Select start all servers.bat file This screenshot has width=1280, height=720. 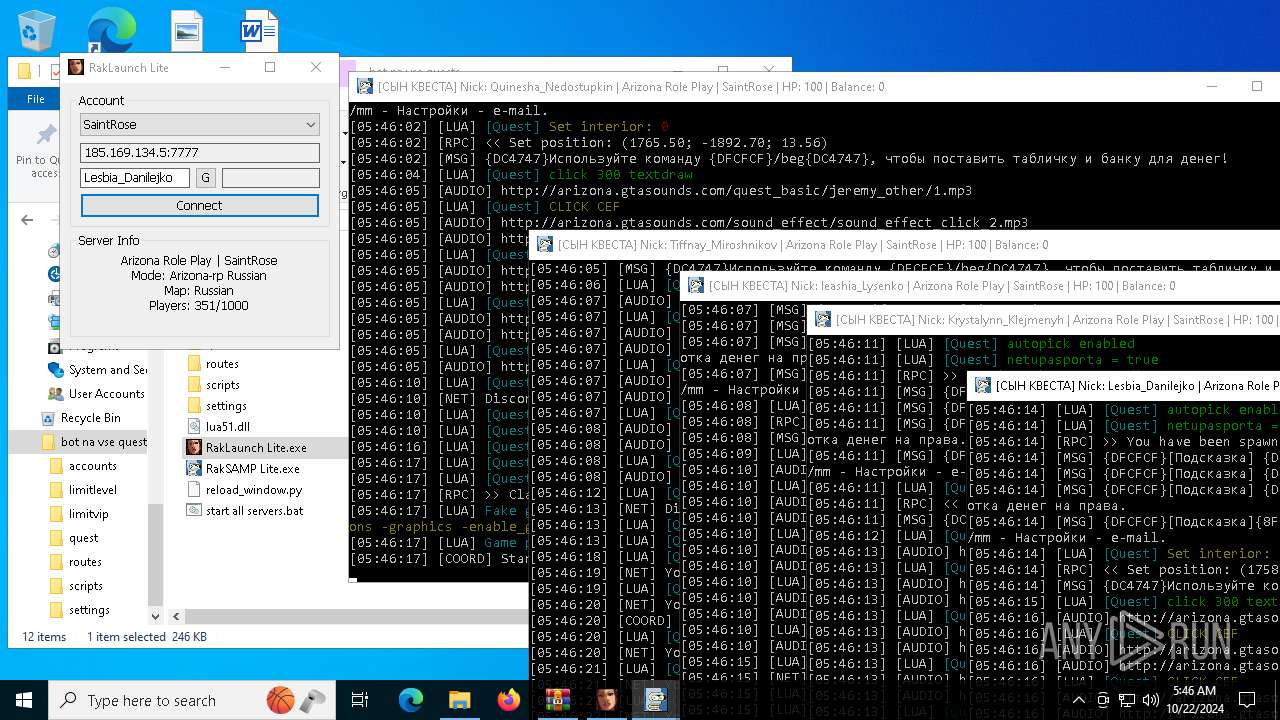pos(246,511)
